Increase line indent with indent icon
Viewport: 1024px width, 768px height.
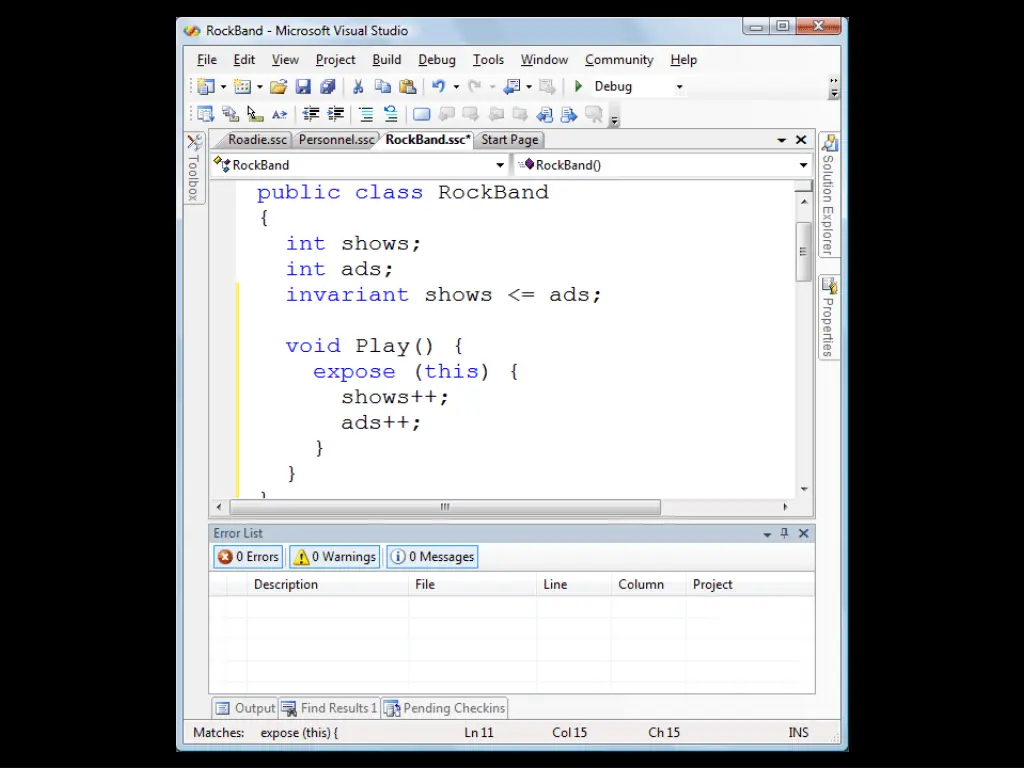pyautogui.click(x=336, y=114)
